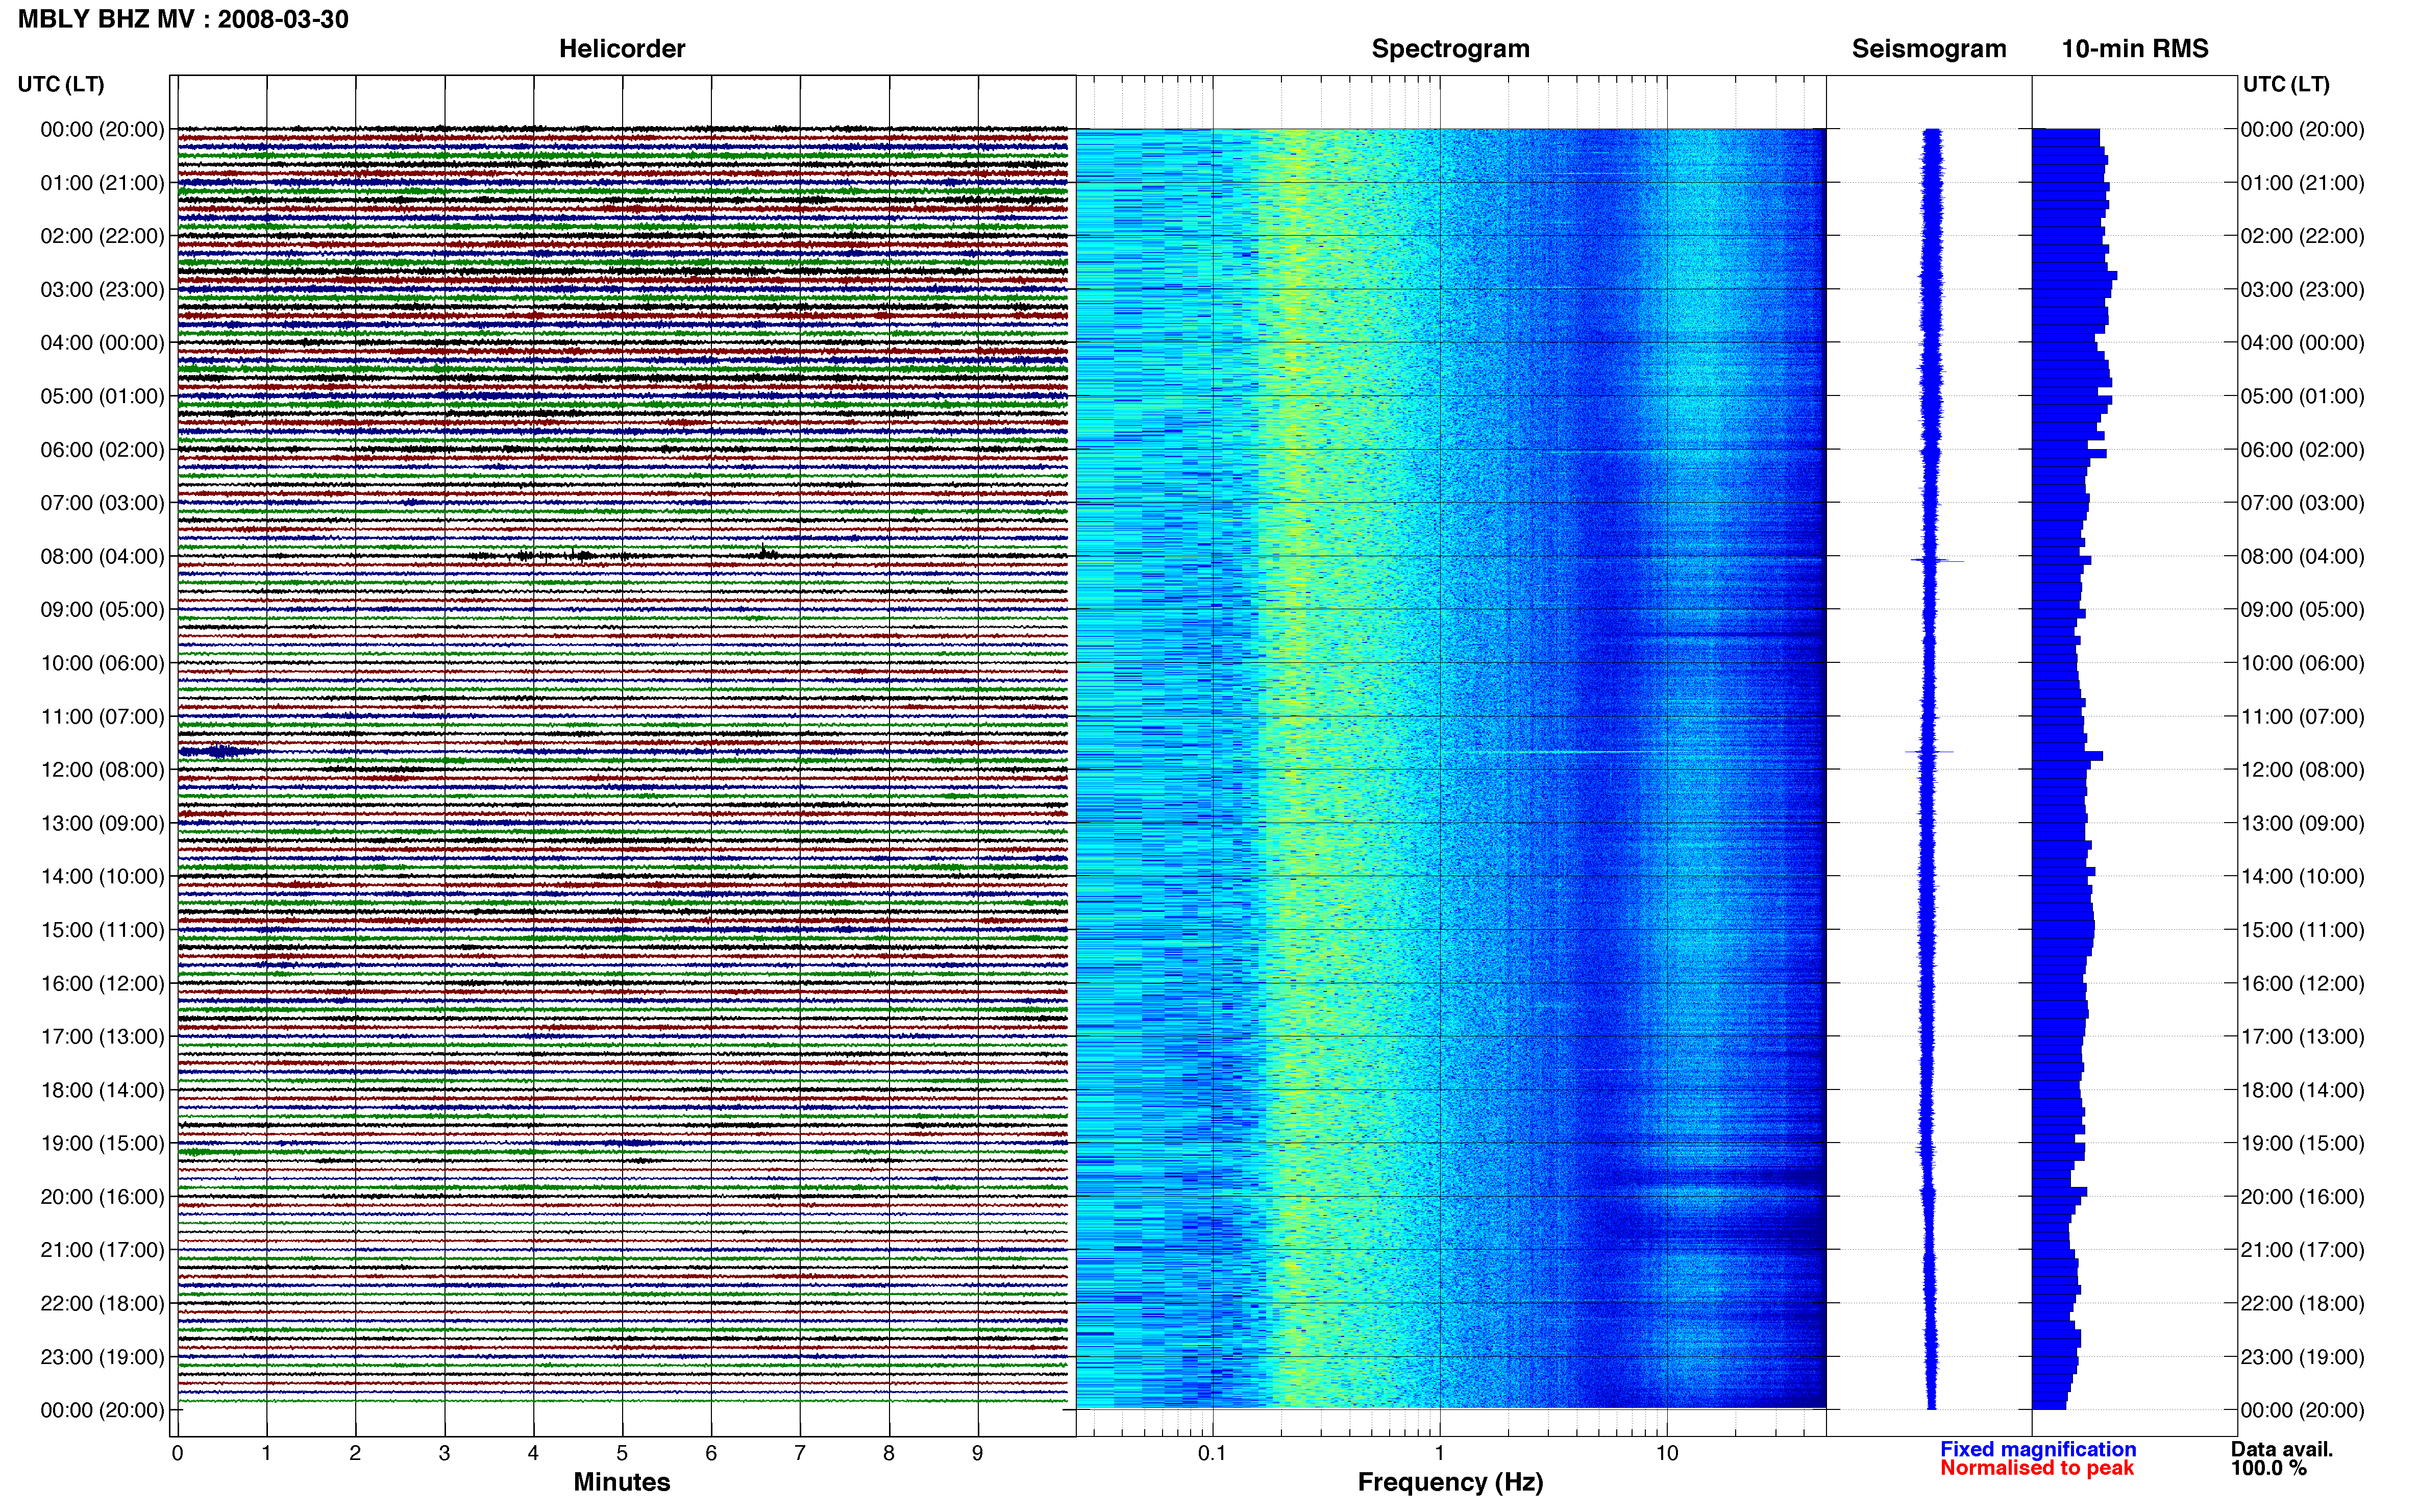Click the left 'UTC (LT)' axis label

61,84
